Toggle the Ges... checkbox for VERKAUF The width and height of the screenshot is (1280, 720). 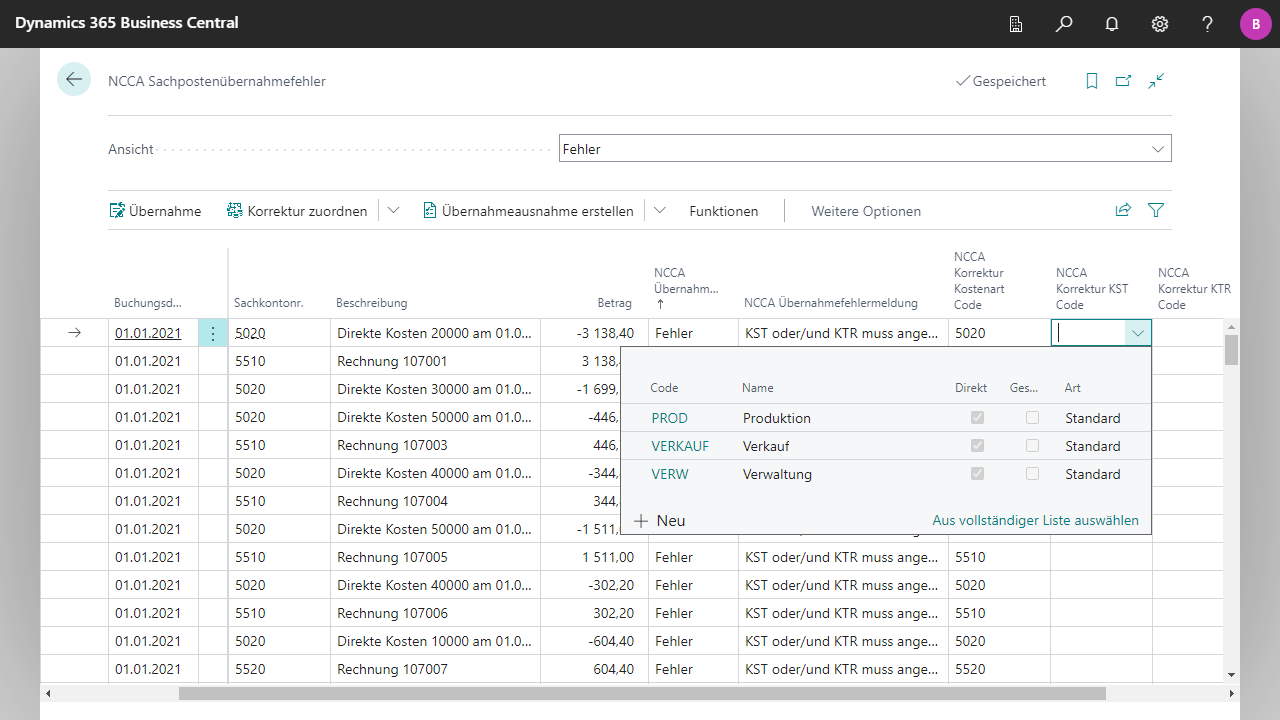point(1032,446)
